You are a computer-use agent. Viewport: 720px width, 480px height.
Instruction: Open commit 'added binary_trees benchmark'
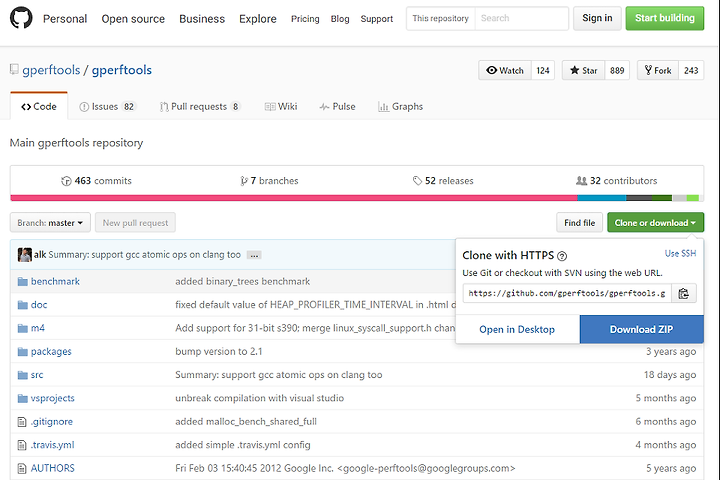(242, 282)
